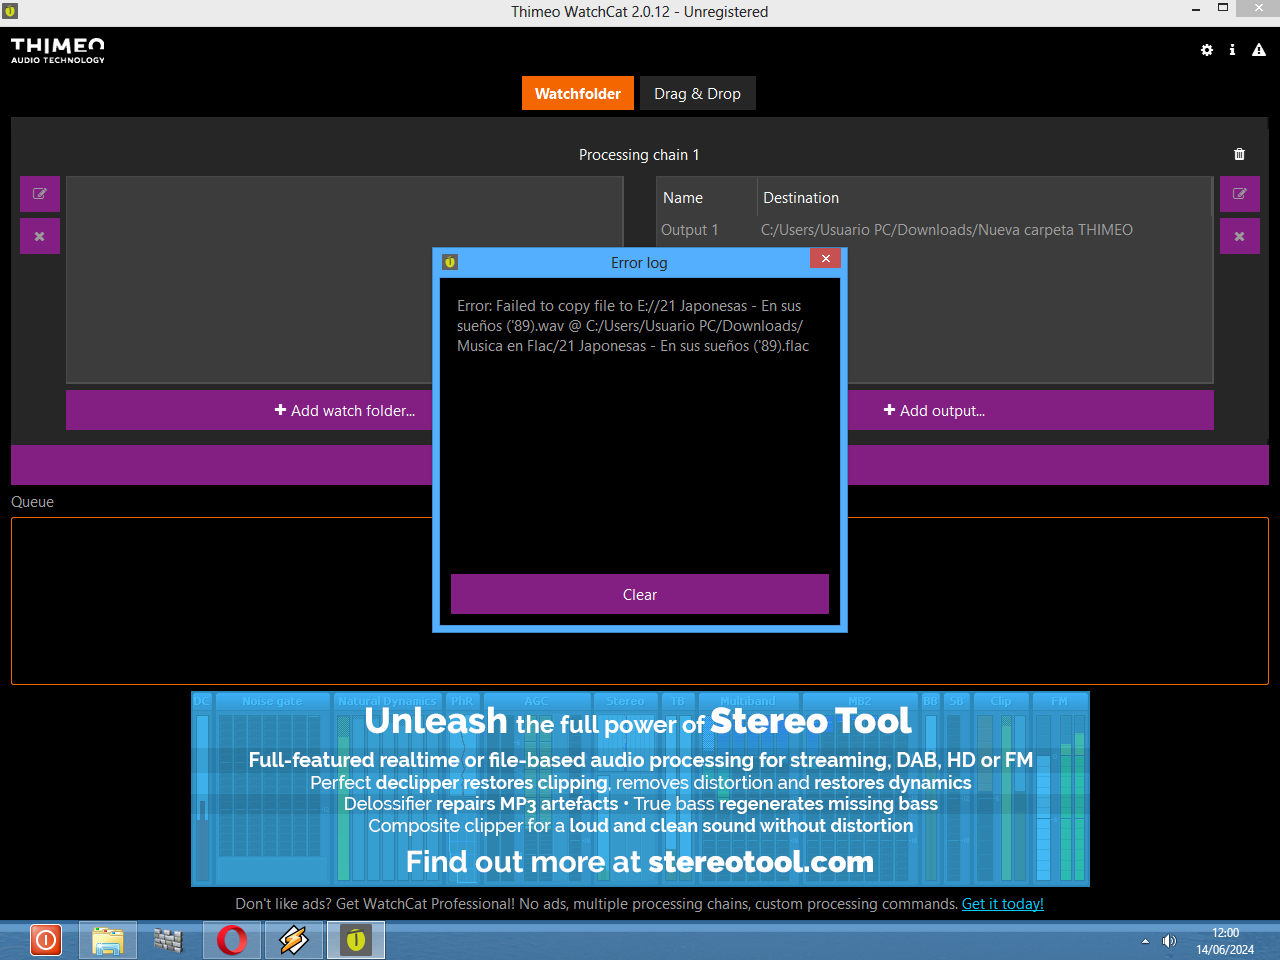The height and width of the screenshot is (960, 1280).
Task: Close the Error log dialog
Action: tap(826, 259)
